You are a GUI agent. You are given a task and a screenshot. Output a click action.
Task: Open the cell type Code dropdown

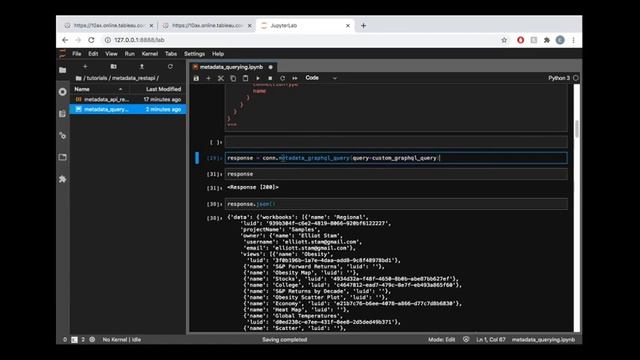click(x=321, y=78)
